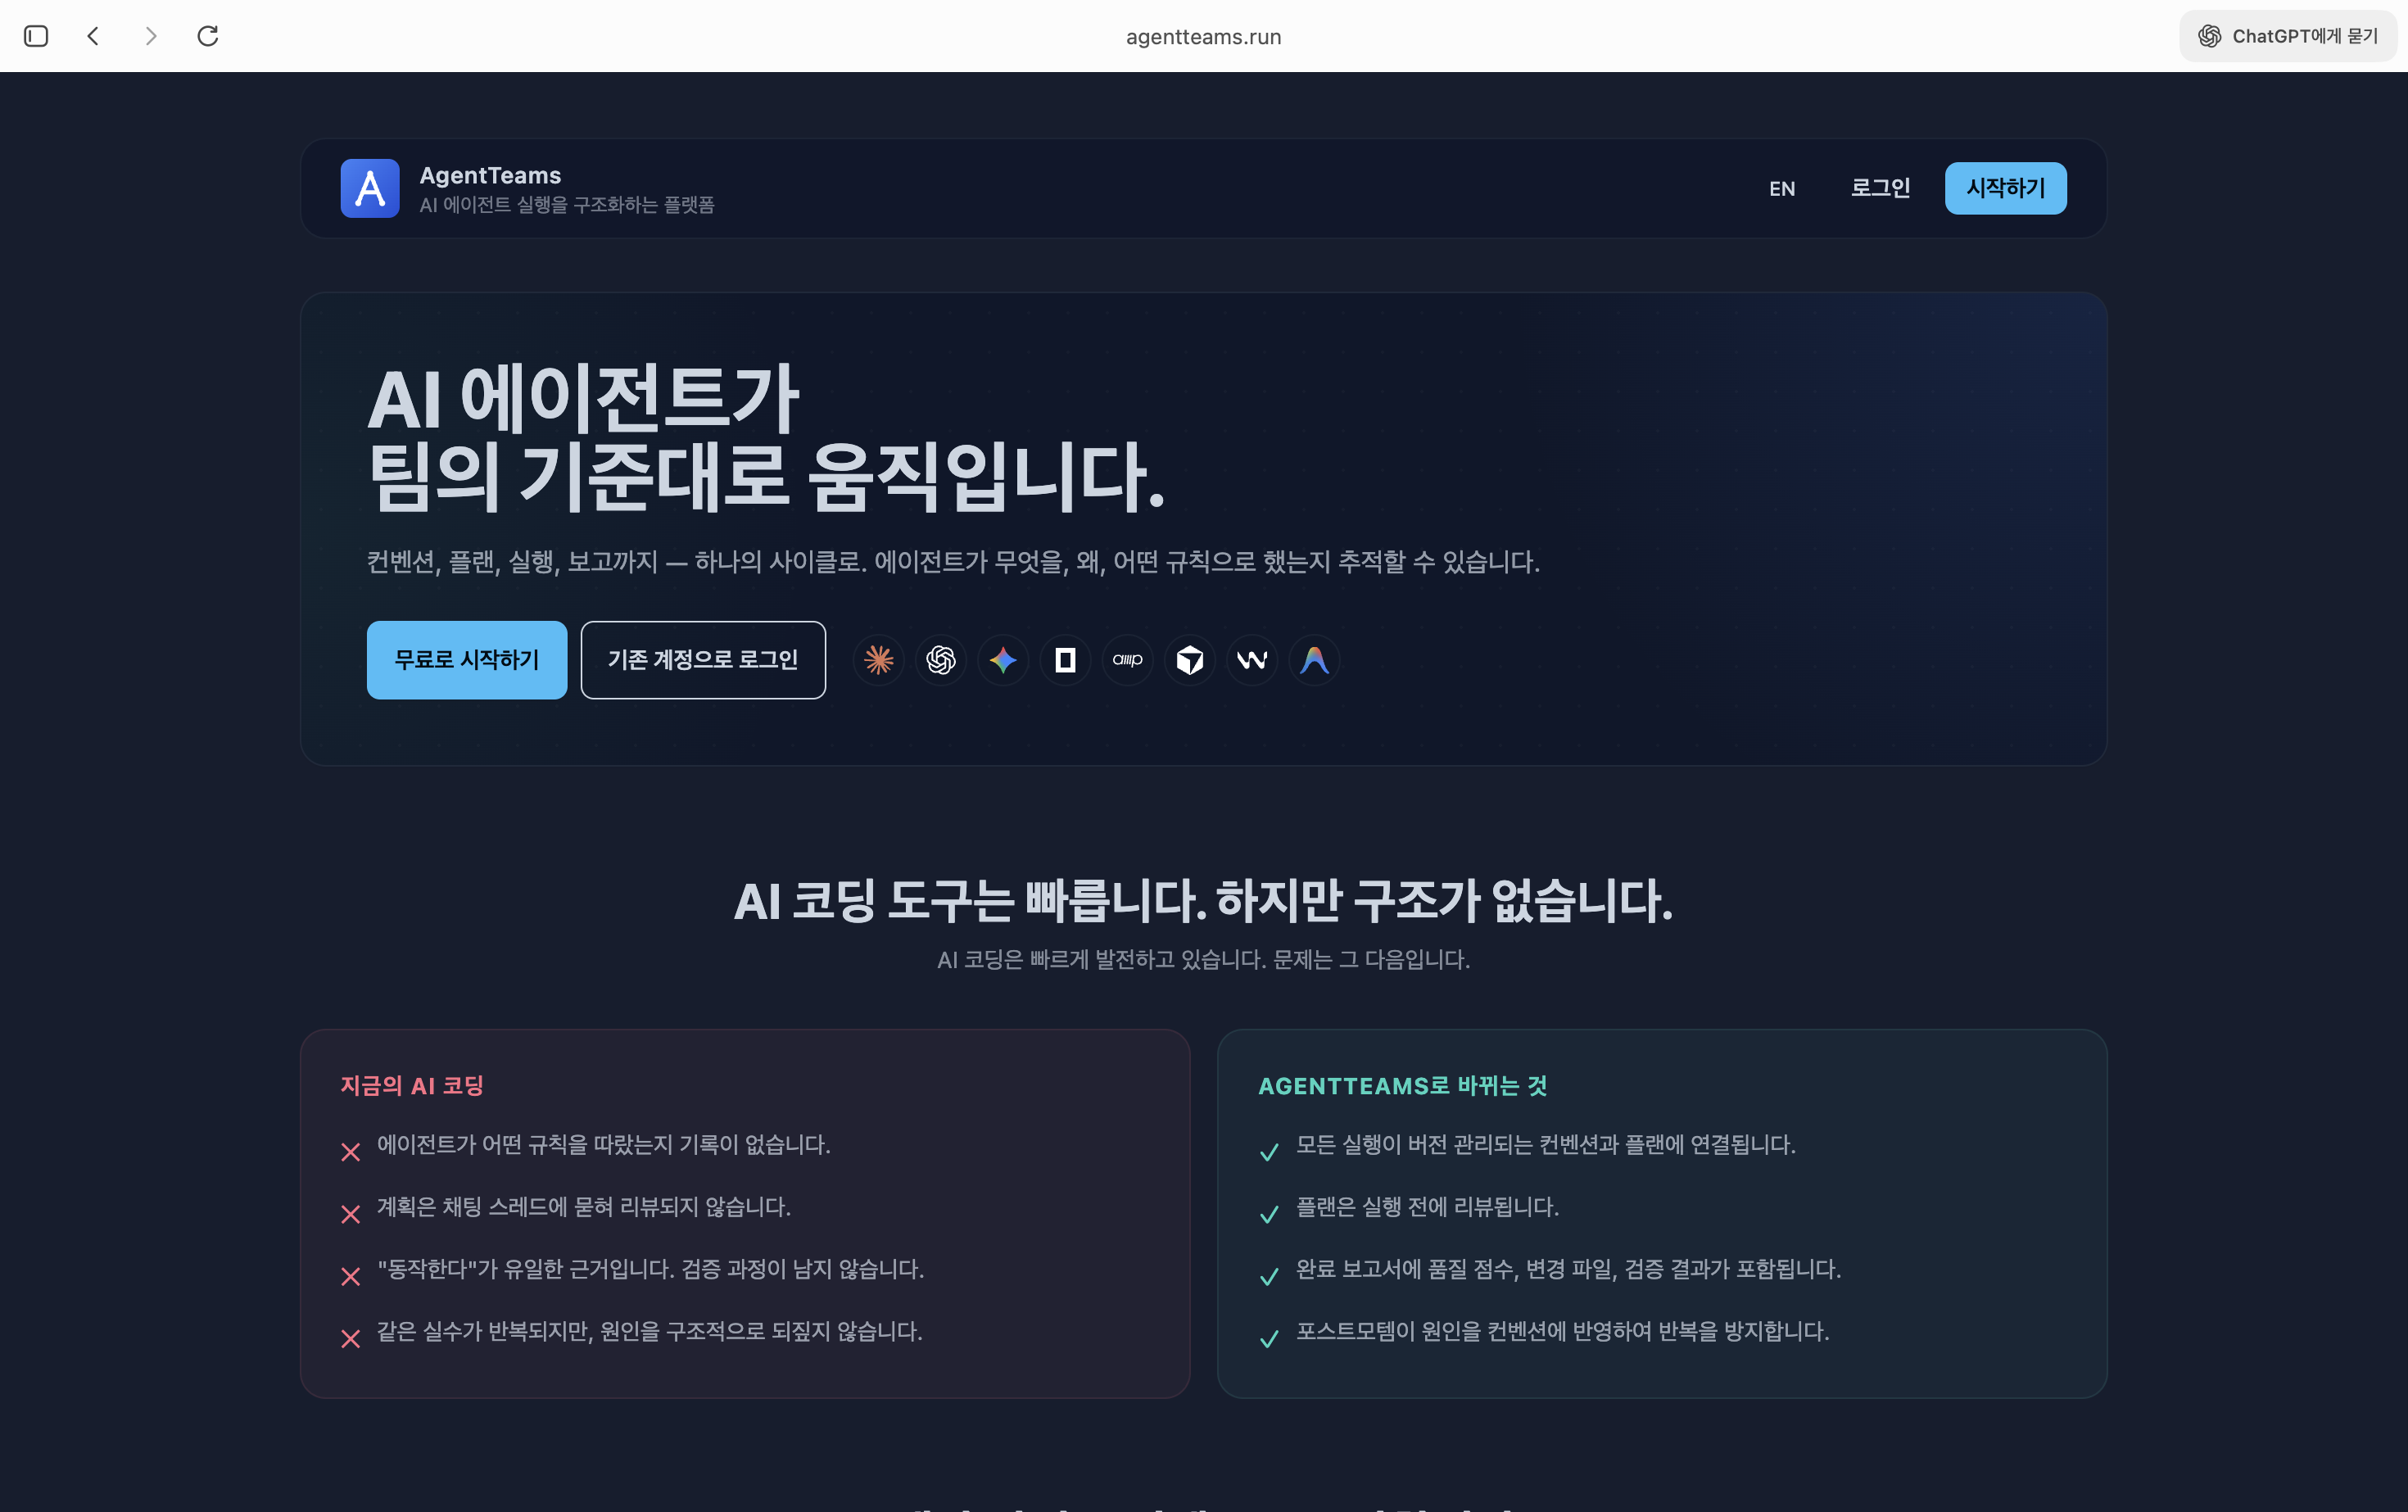Switch language to EN

point(1781,189)
